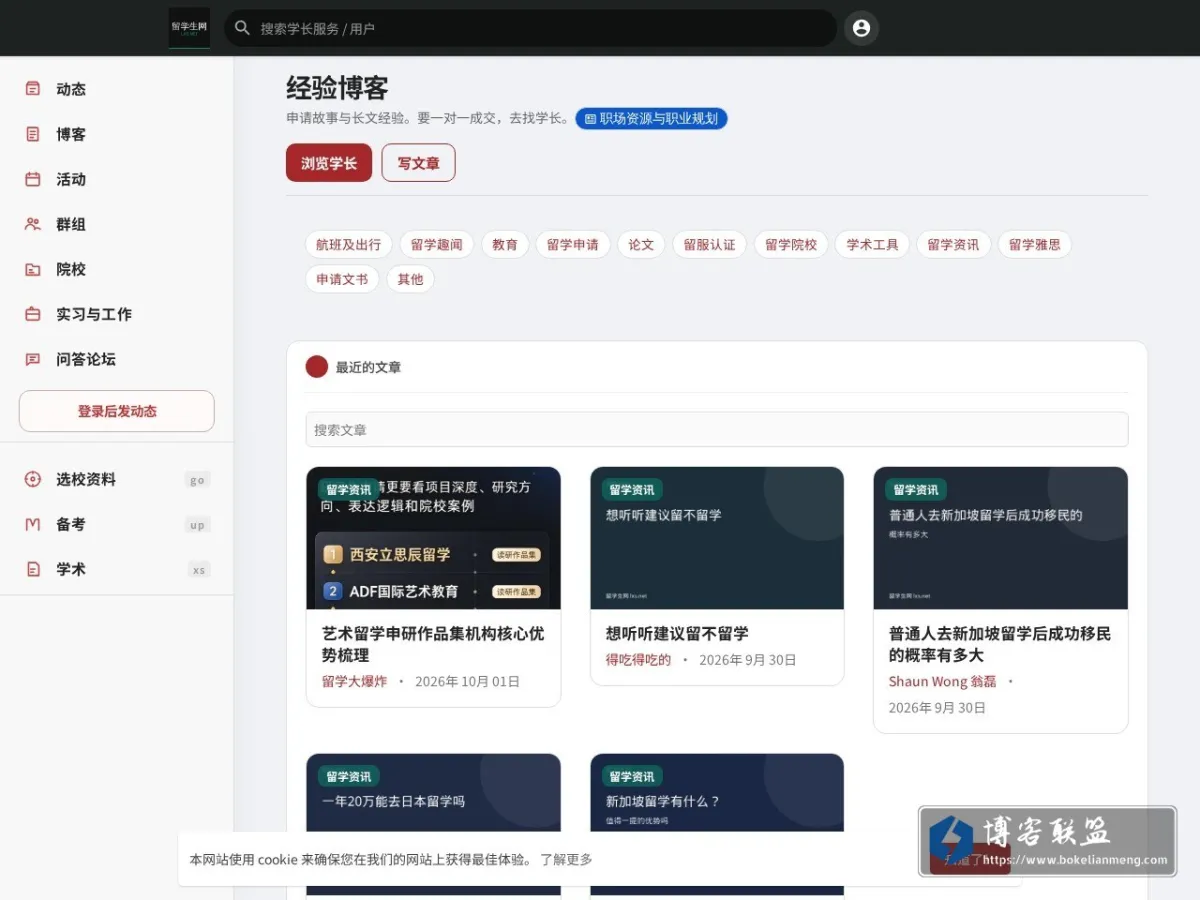Image resolution: width=1200 pixels, height=900 pixels.
Task: Click the up badge beside 备考
Action: (197, 525)
